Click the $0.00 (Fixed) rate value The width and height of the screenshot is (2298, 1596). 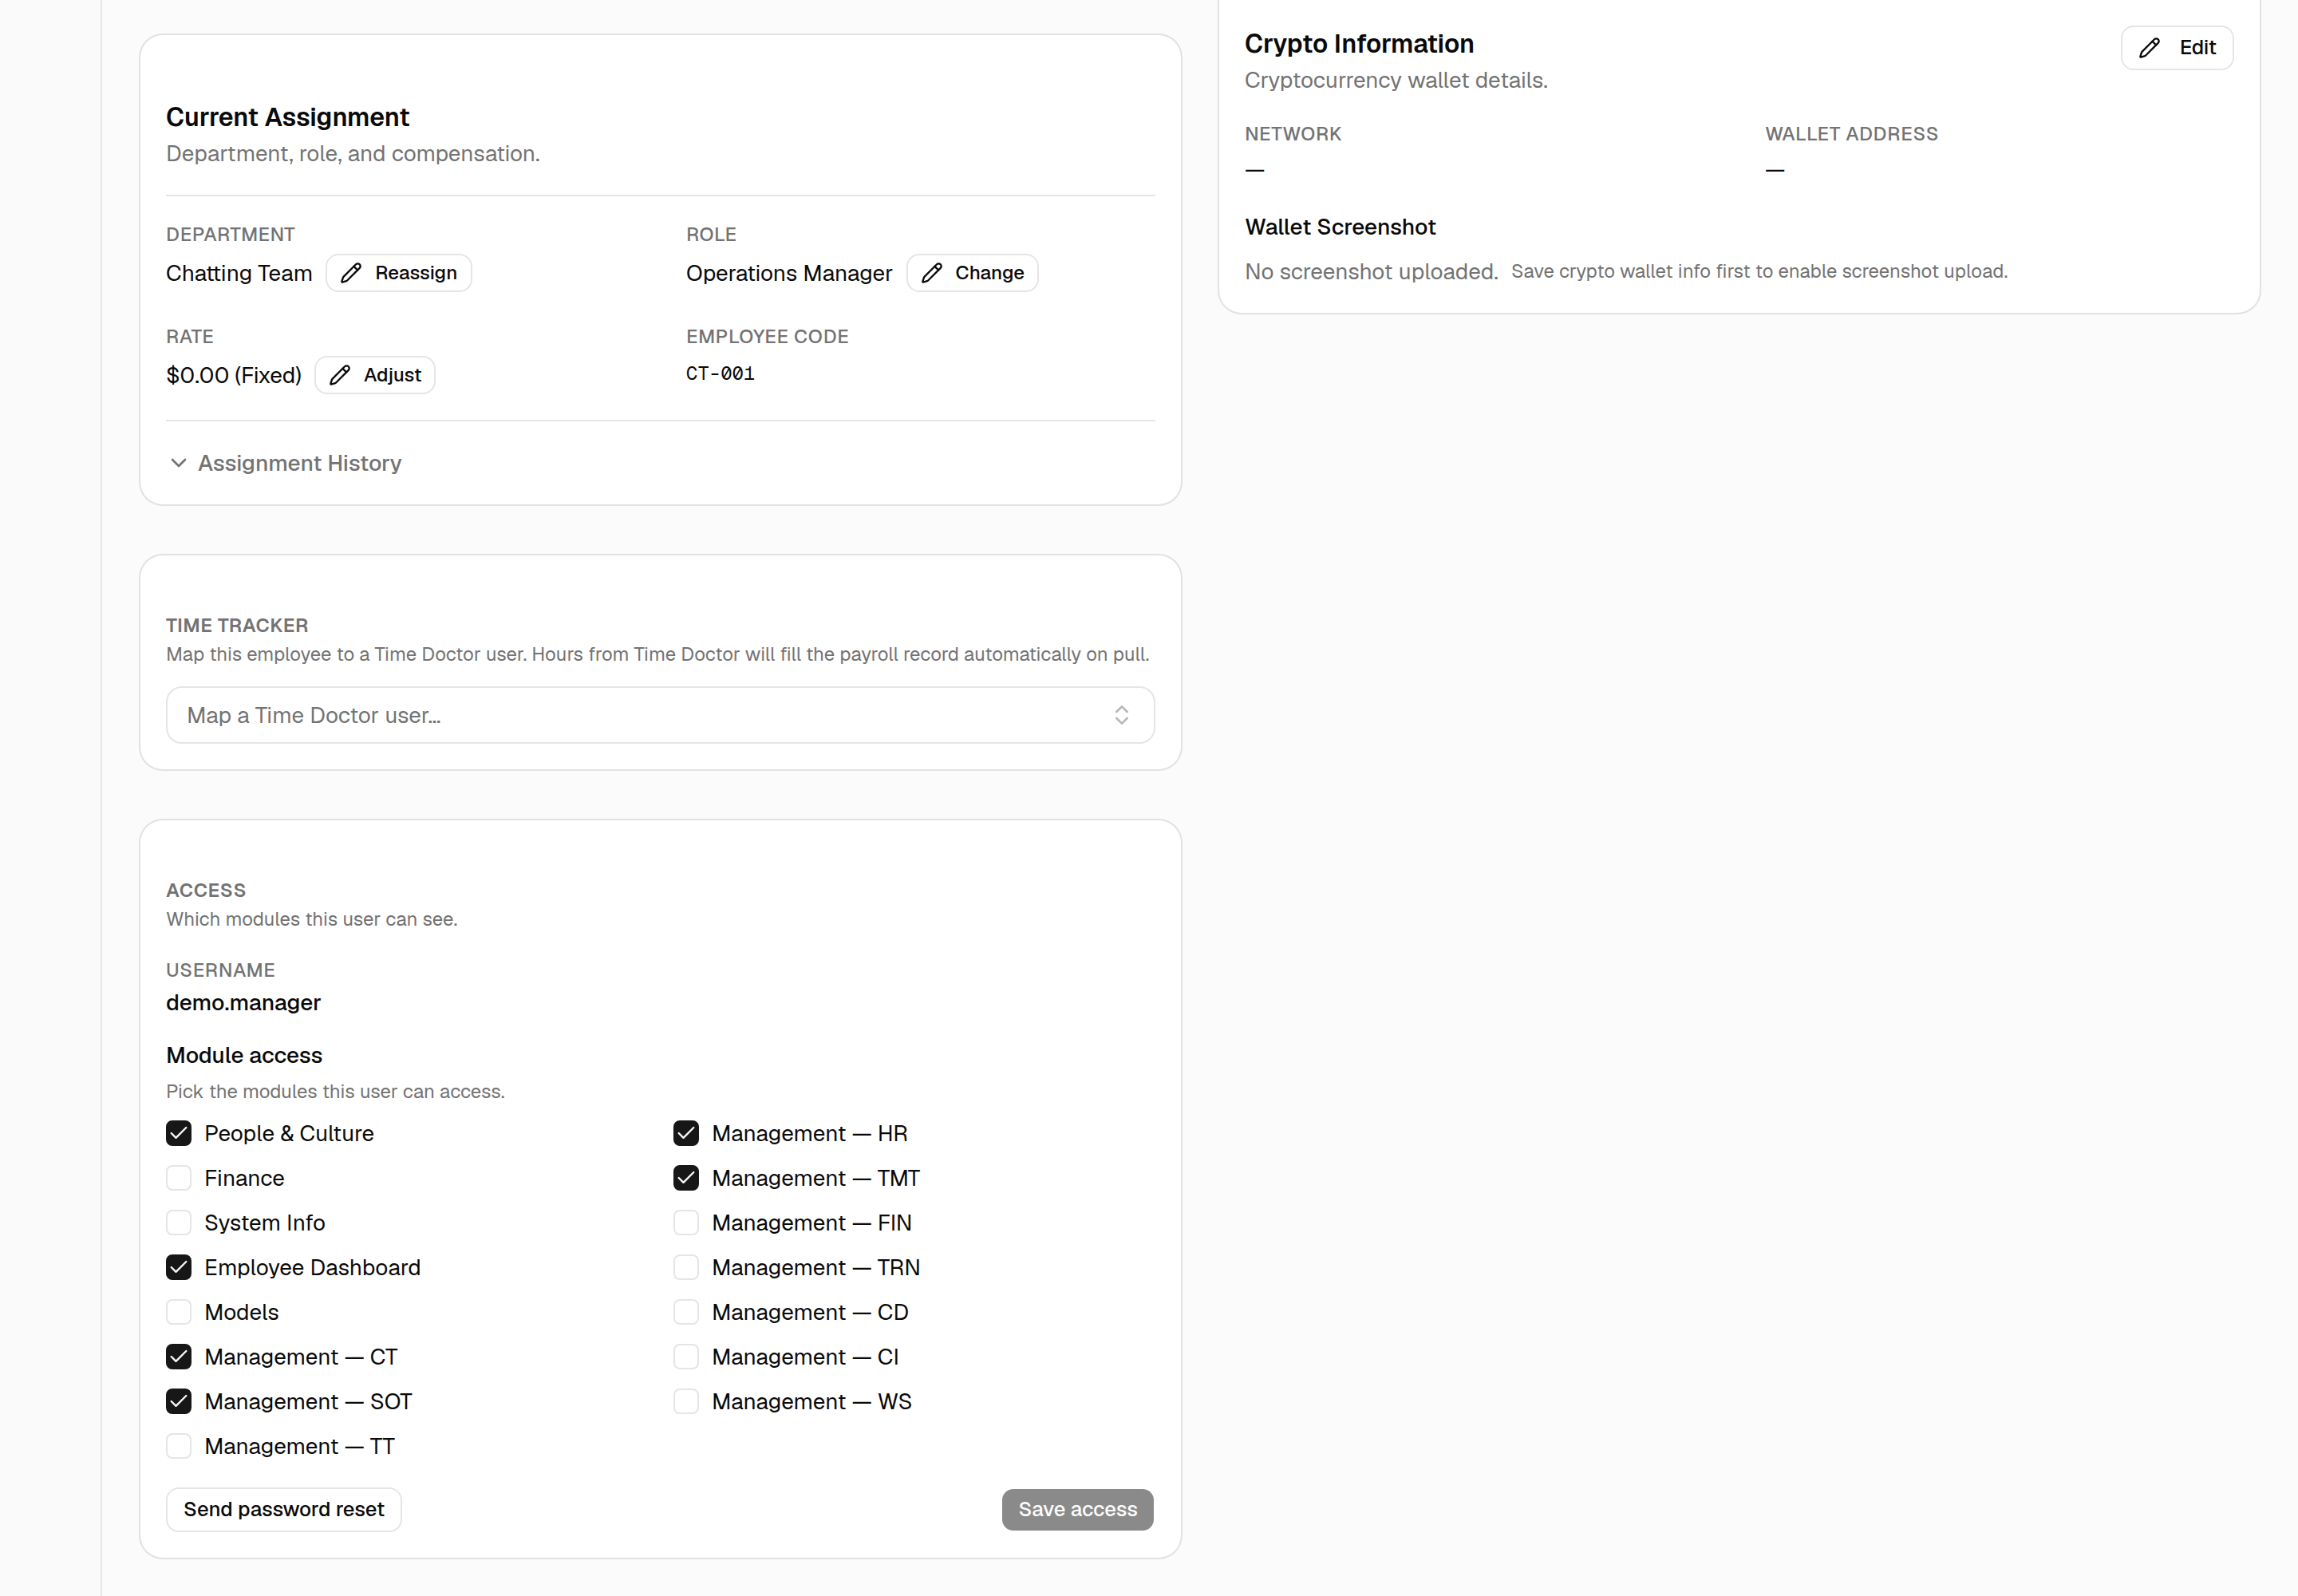[234, 375]
